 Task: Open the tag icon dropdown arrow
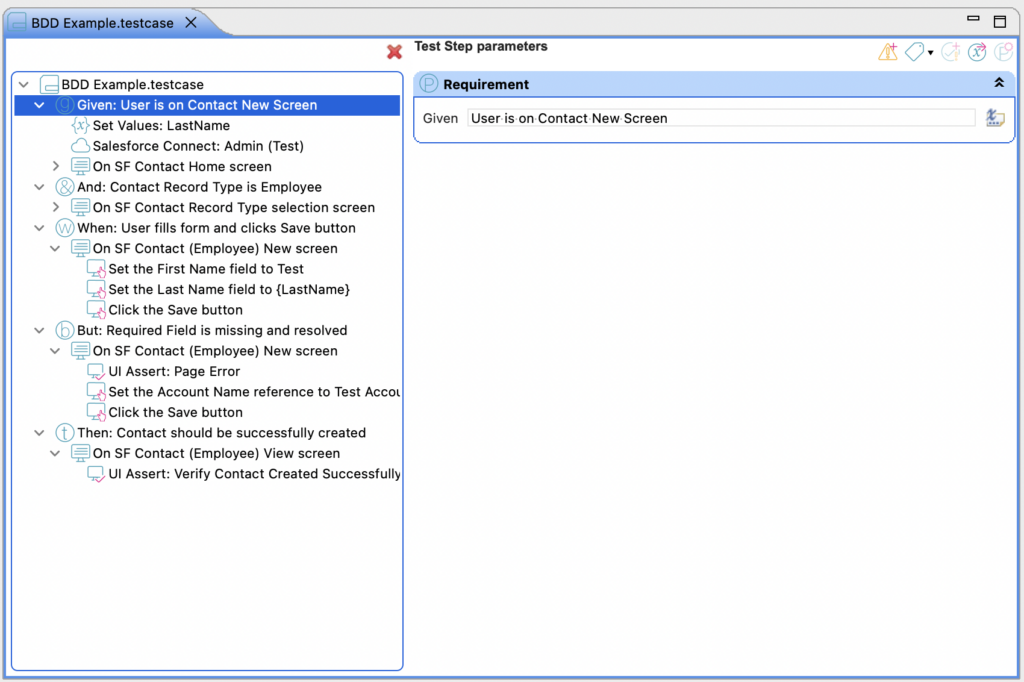coord(929,52)
